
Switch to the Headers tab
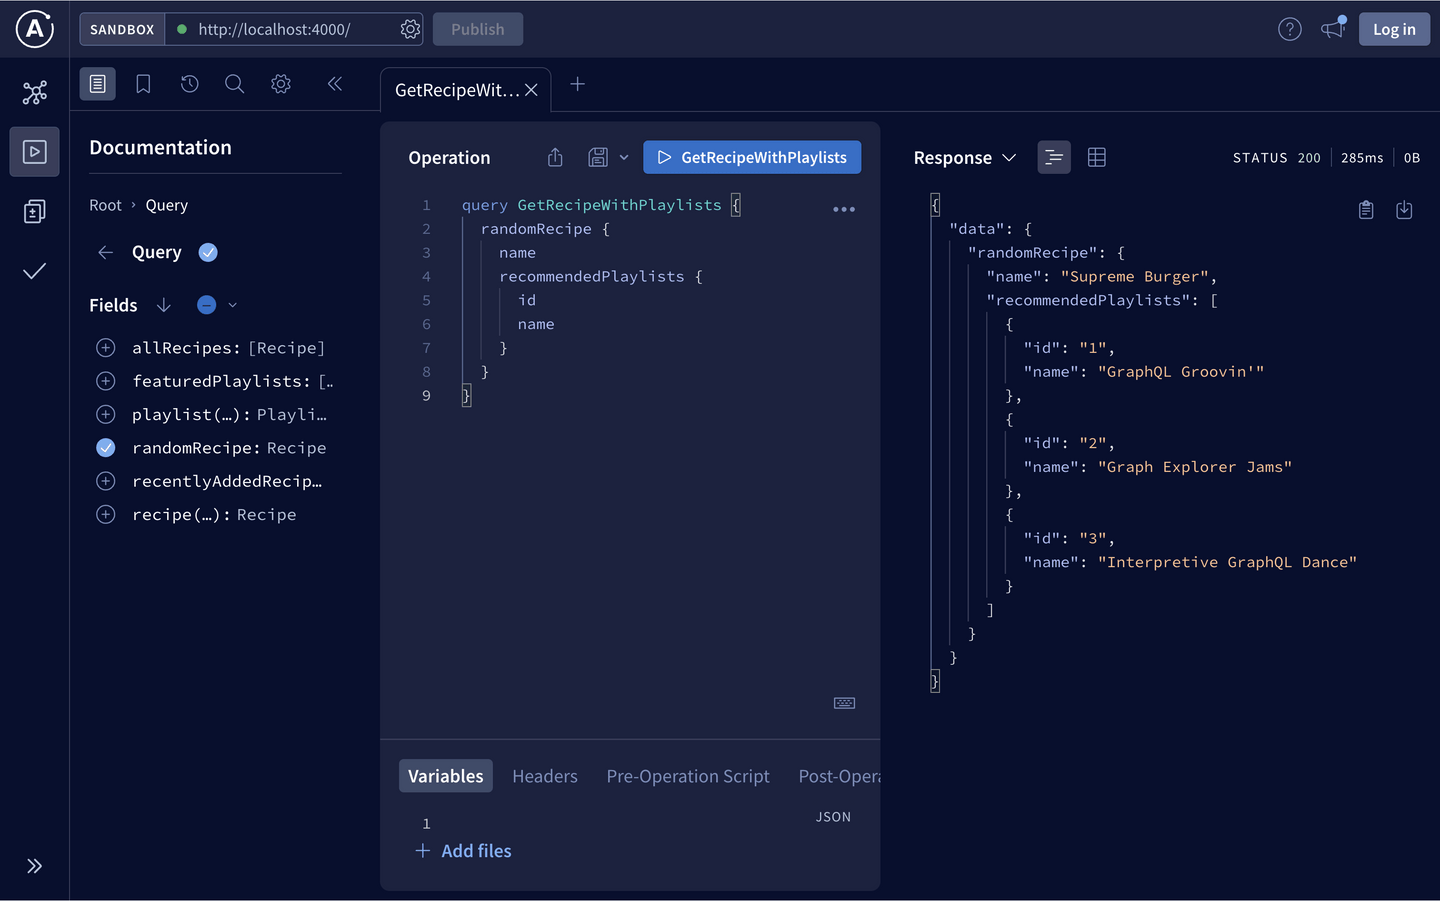click(545, 776)
